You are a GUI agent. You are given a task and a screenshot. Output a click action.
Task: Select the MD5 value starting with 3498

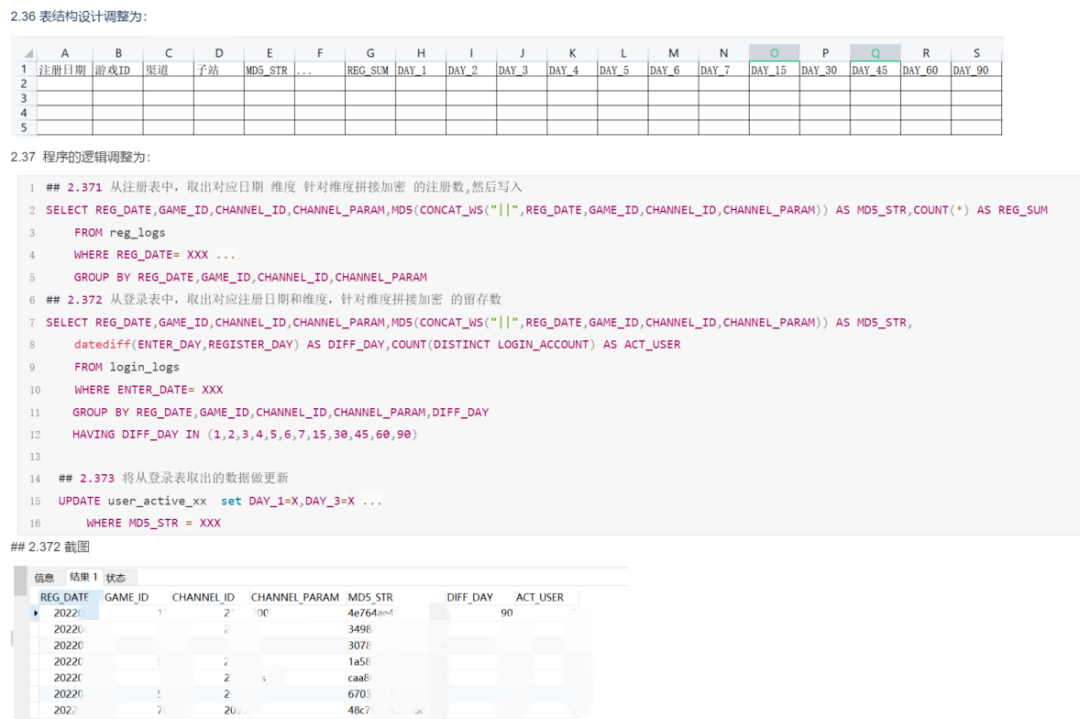(360, 629)
